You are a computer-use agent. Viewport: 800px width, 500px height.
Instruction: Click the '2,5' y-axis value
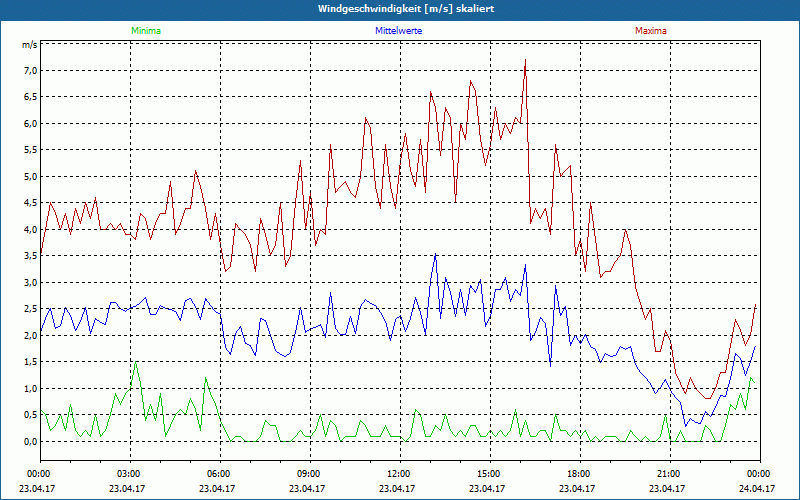[x=30, y=309]
